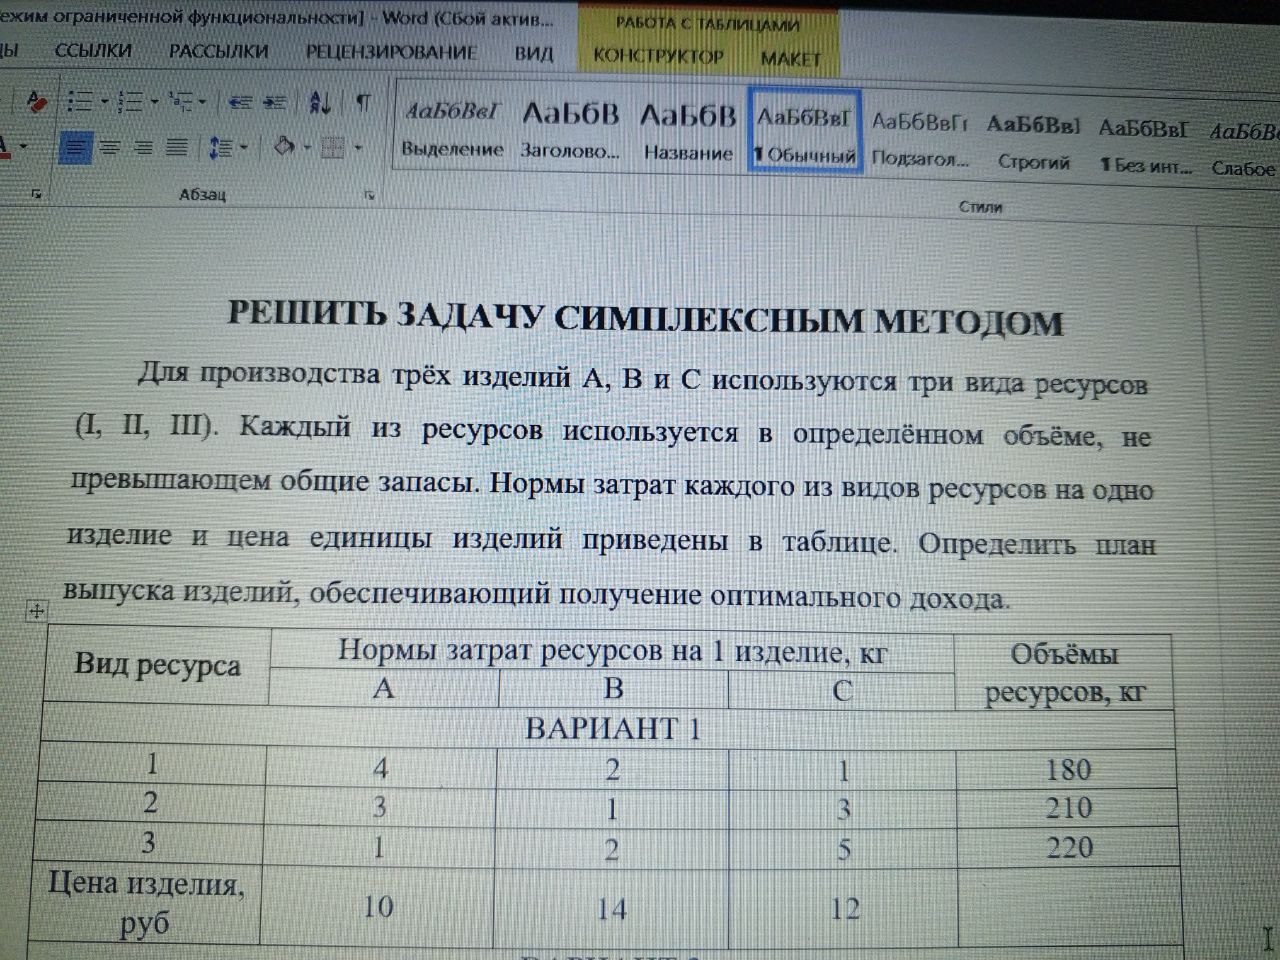Open the Конструктор table tools tab
1280x960 pixels.
coord(658,56)
